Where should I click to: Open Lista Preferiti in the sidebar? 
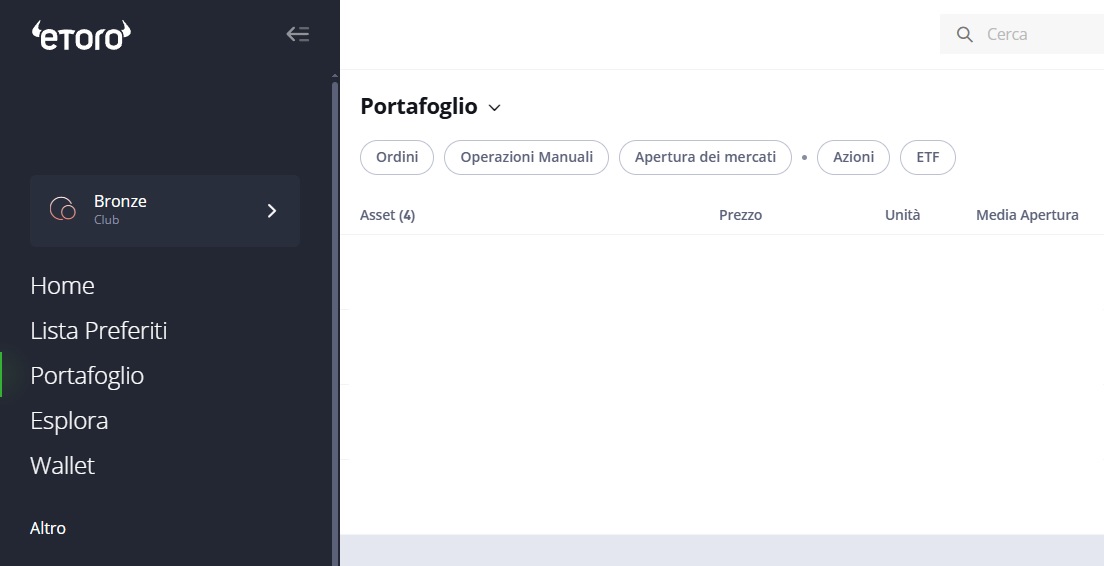(99, 330)
